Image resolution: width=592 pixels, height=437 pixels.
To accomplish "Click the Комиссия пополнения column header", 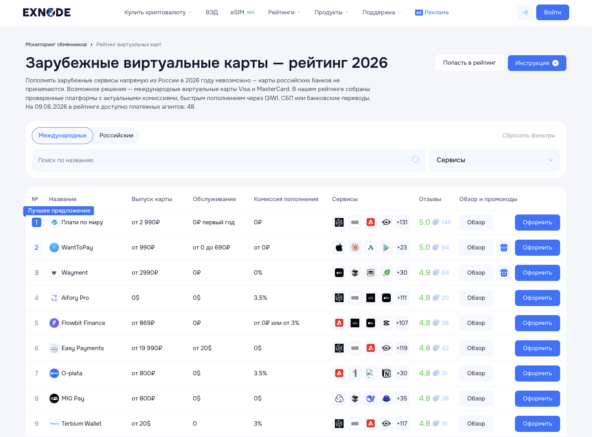I will coord(286,199).
